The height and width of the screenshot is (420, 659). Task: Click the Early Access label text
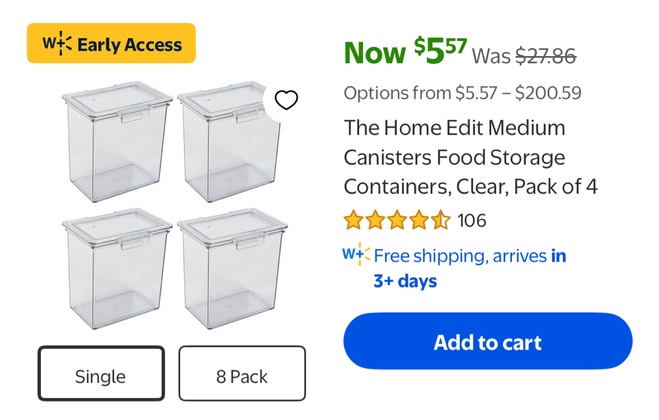pos(129,44)
